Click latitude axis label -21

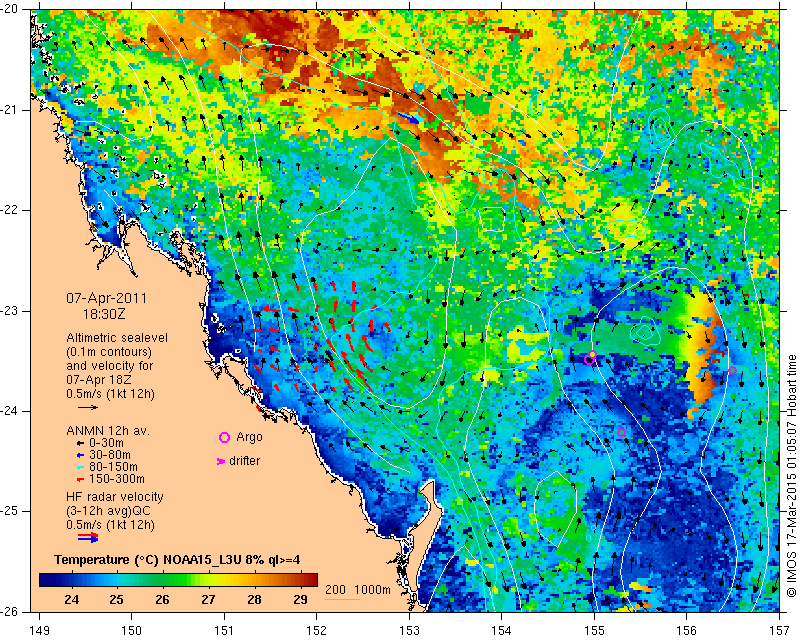(9, 110)
